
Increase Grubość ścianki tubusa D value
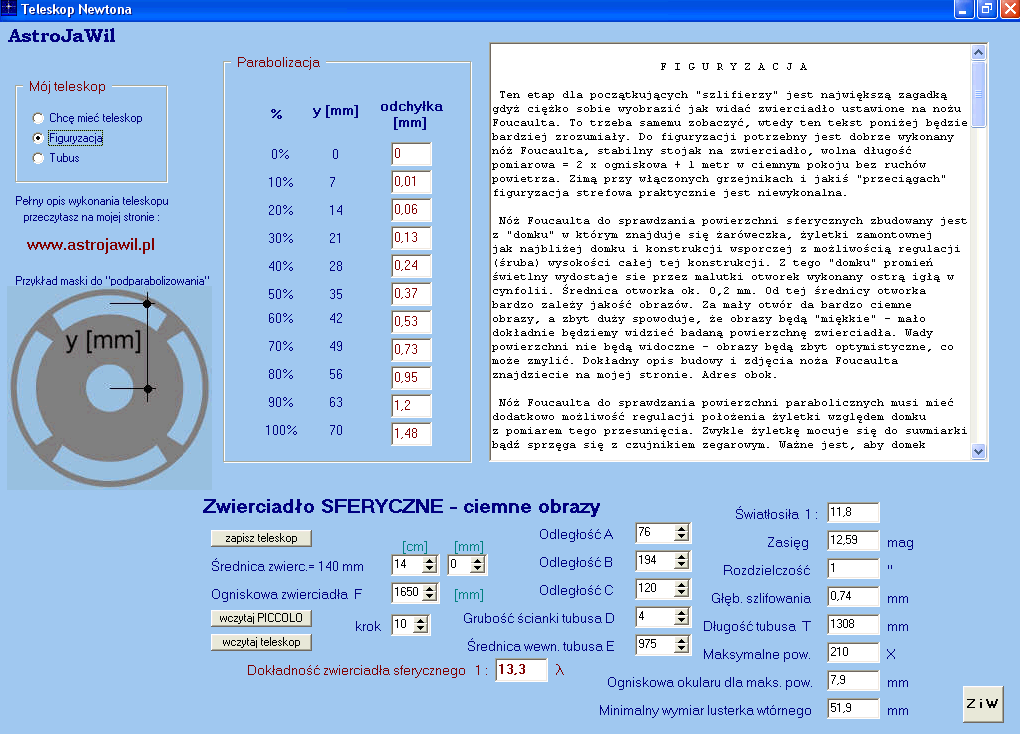681,612
